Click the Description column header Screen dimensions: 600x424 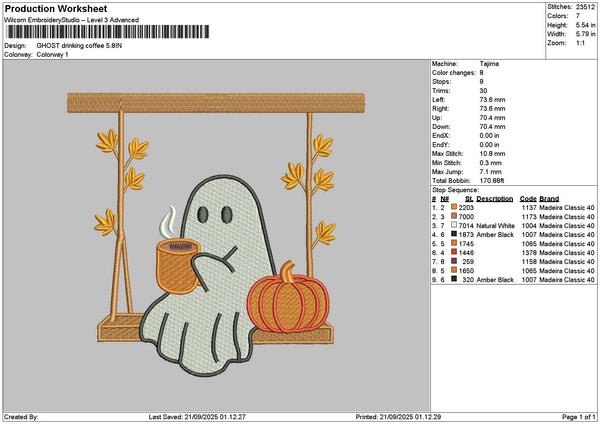click(x=494, y=197)
